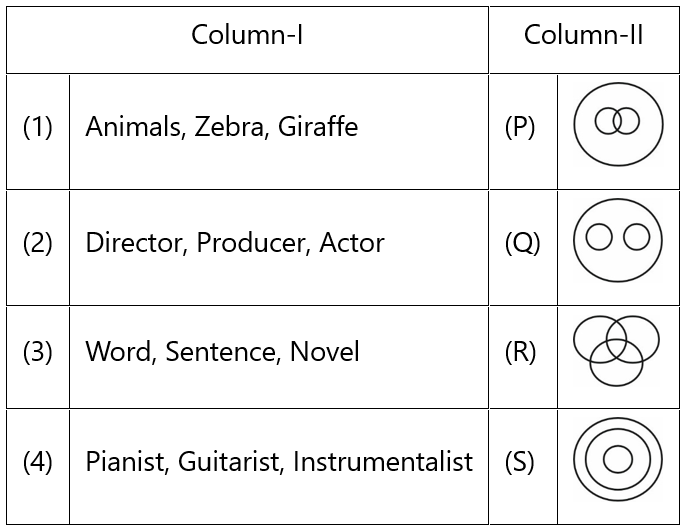Image resolution: width=685 pixels, height=530 pixels.
Task: Click row number (4)
Action: [38, 462]
